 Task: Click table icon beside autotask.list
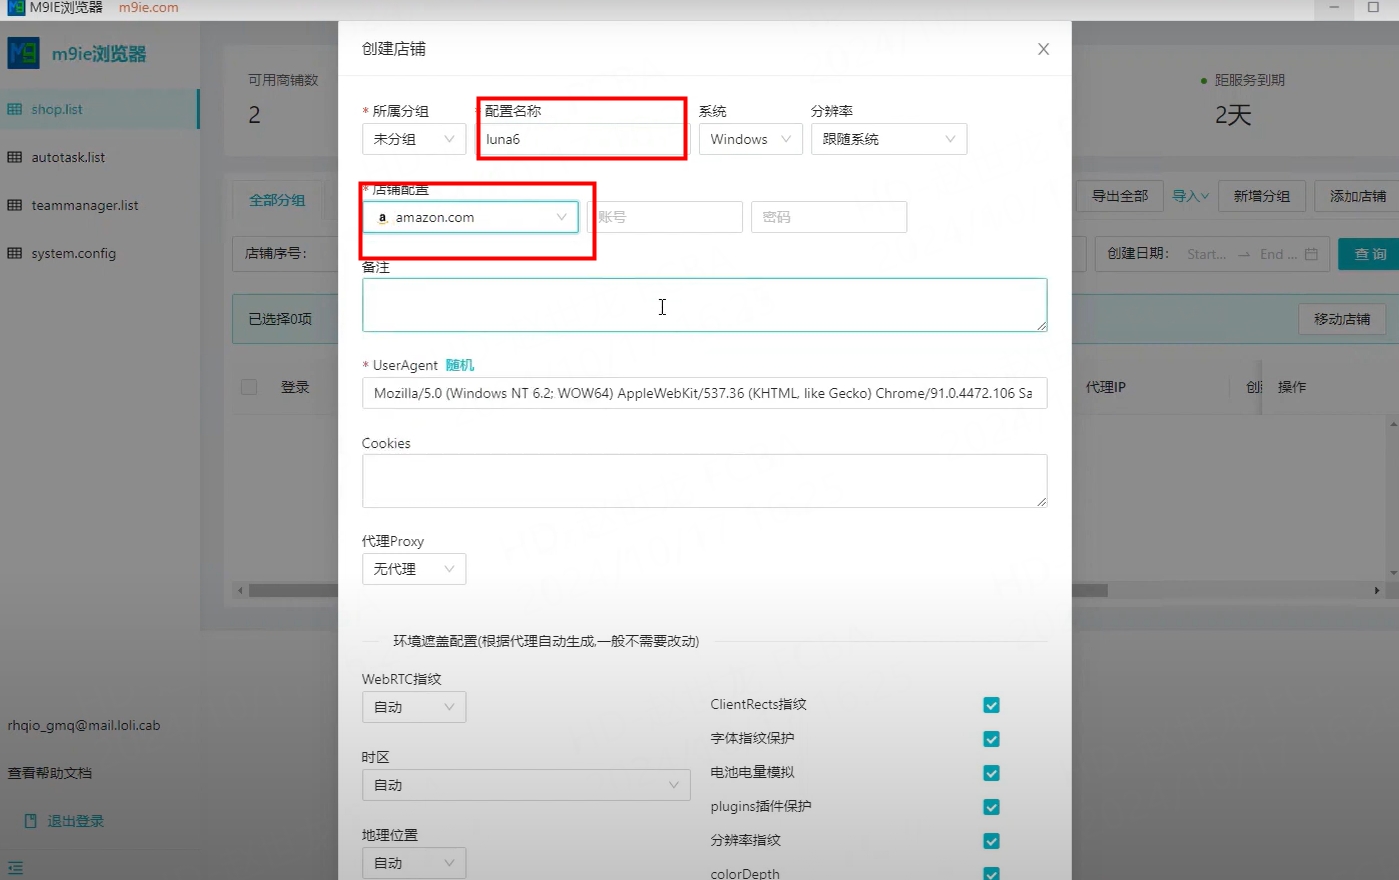[x=15, y=157]
